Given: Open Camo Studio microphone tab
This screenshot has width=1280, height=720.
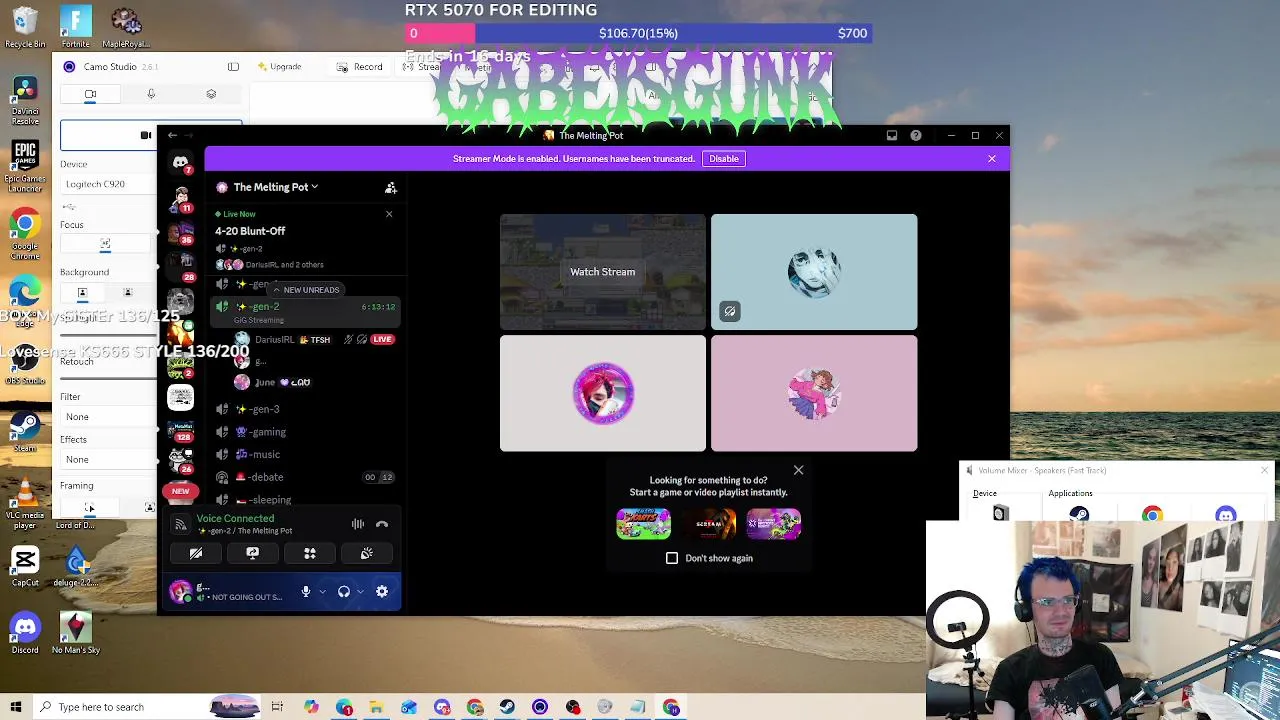Looking at the screenshot, I should pyautogui.click(x=151, y=94).
